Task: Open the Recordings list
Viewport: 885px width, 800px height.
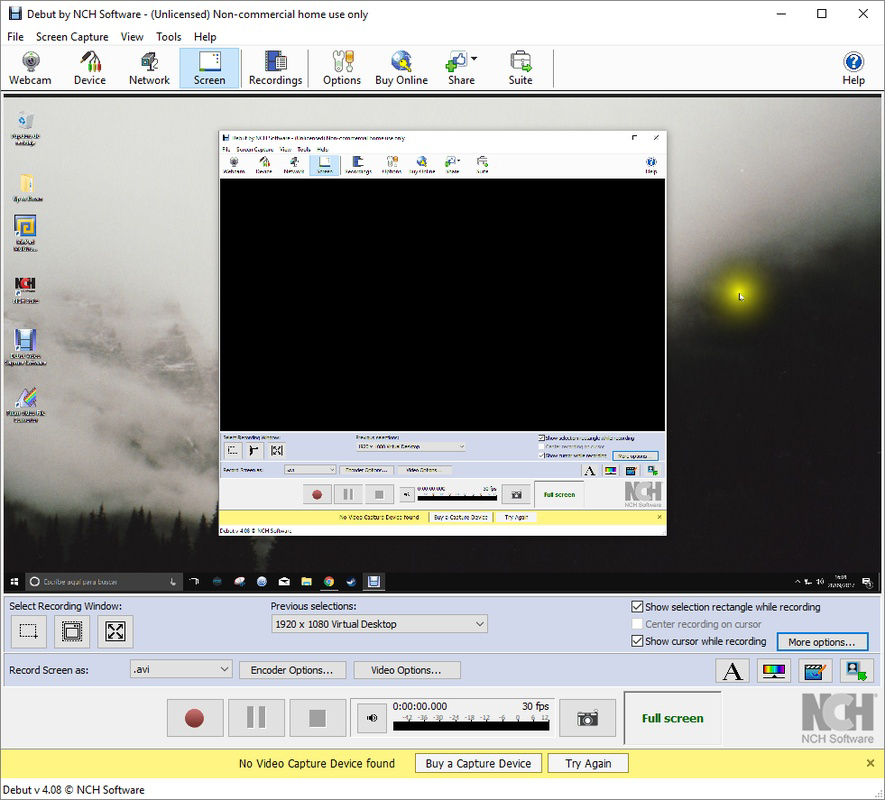Action: (x=275, y=68)
